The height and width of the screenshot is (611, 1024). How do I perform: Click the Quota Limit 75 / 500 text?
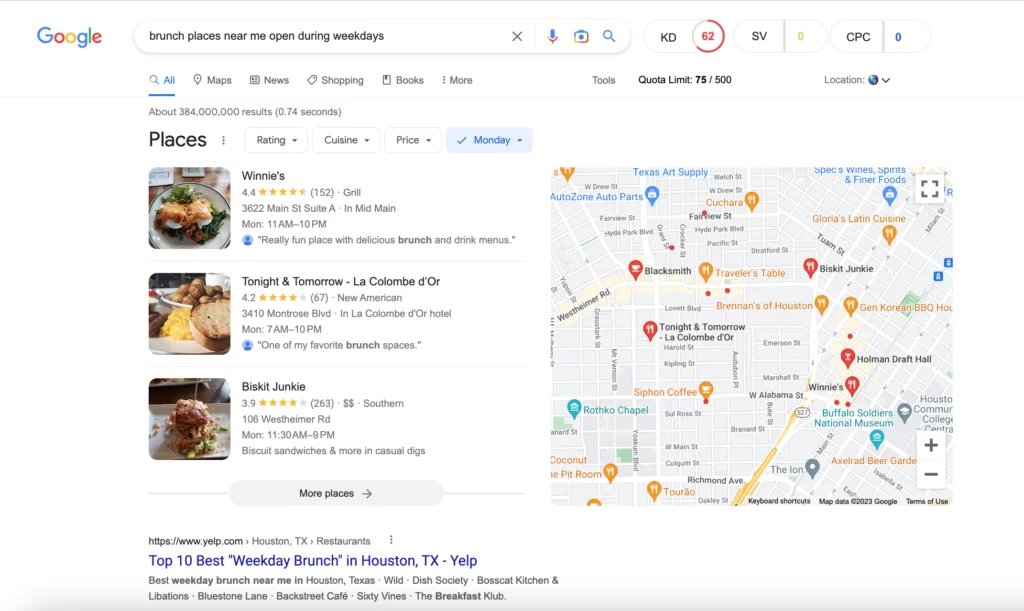coord(684,80)
